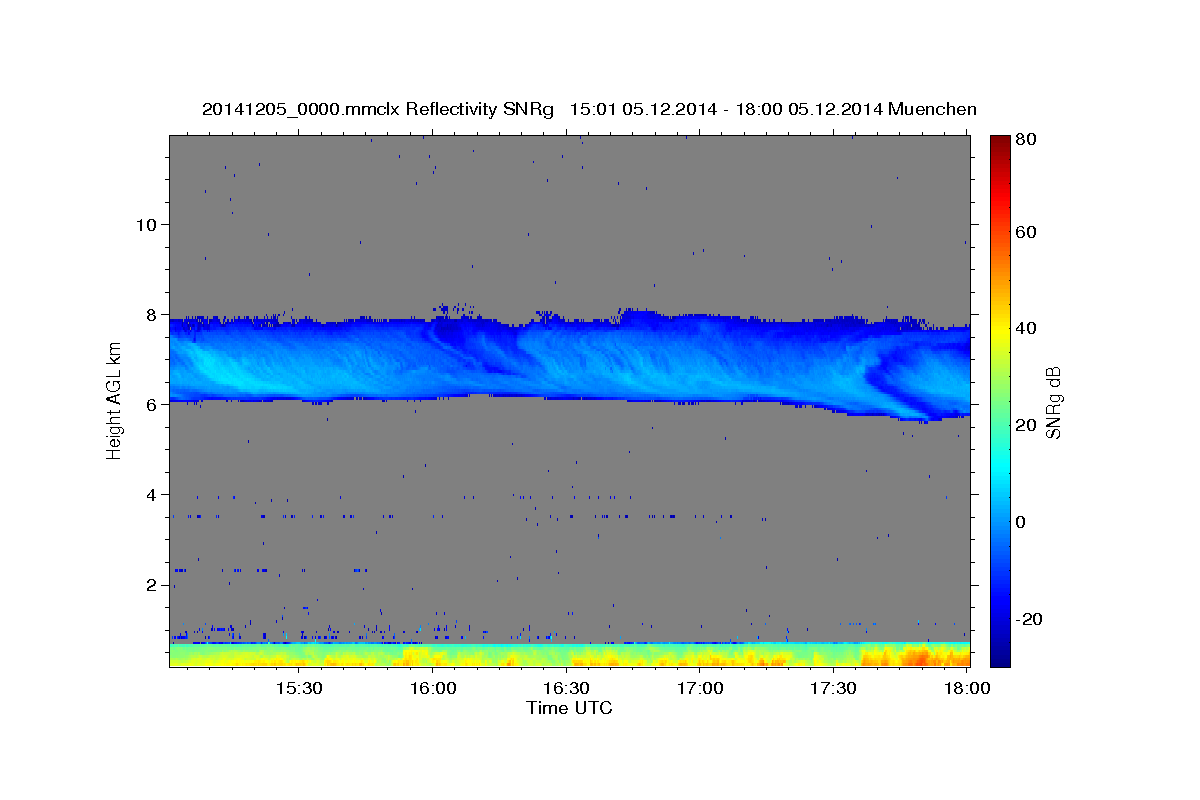Select the 'SNRg dB' colorbar label
Screen dimensions: 1200x800
pos(1052,402)
